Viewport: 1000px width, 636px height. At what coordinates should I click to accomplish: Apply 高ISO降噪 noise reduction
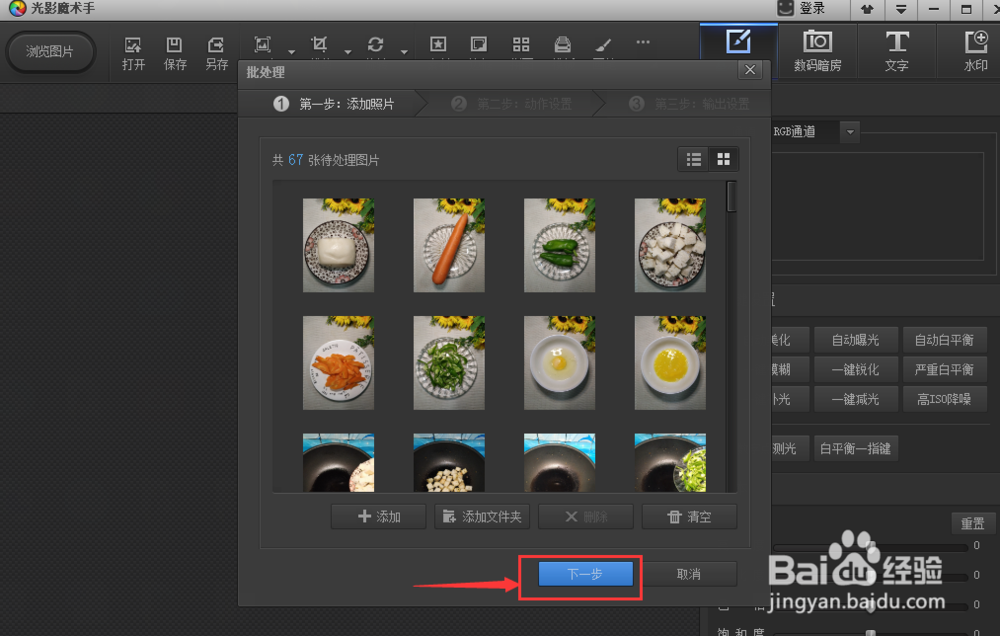pyautogui.click(x=944, y=399)
